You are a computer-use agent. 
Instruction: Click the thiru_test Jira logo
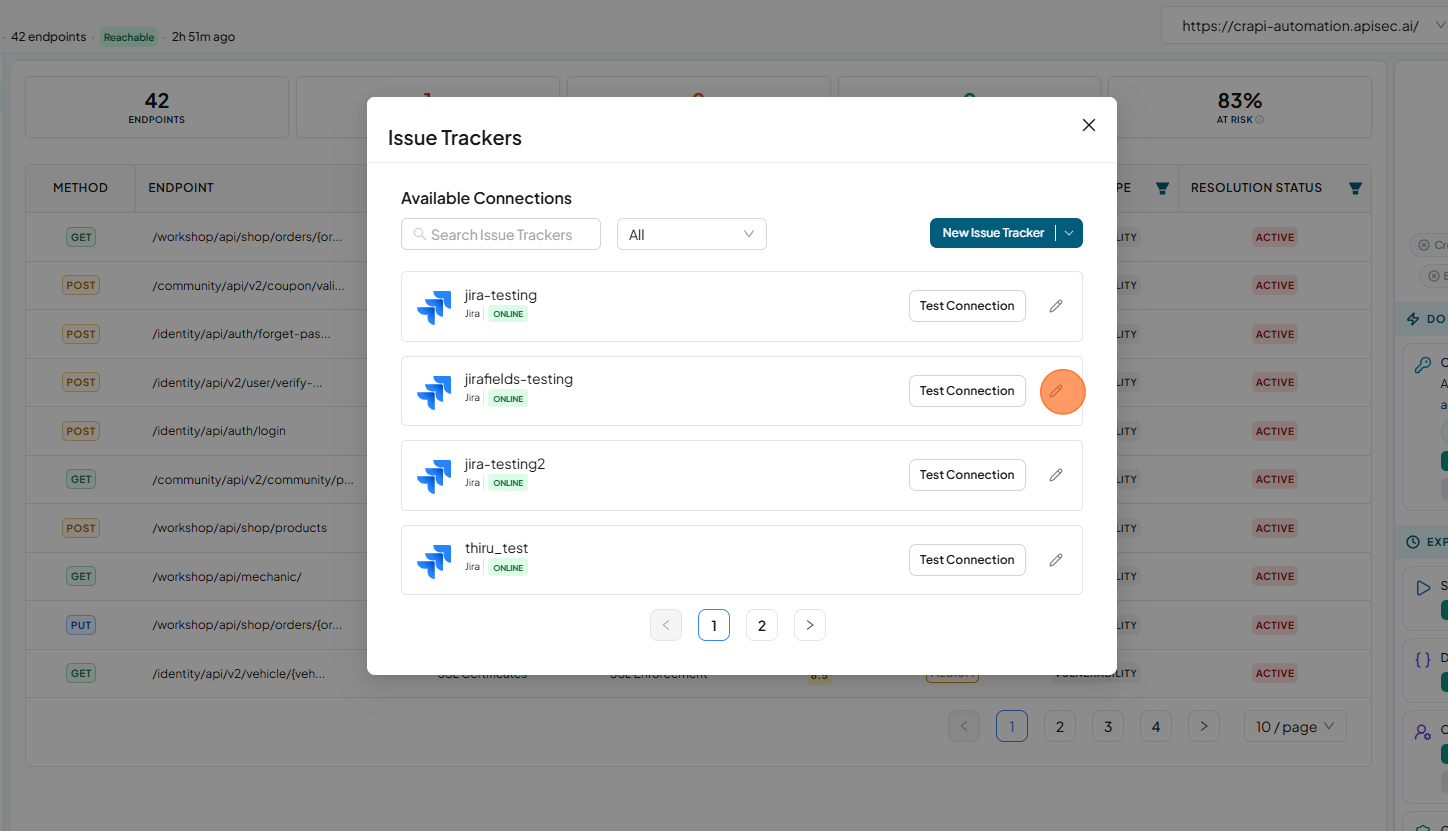[x=434, y=561]
